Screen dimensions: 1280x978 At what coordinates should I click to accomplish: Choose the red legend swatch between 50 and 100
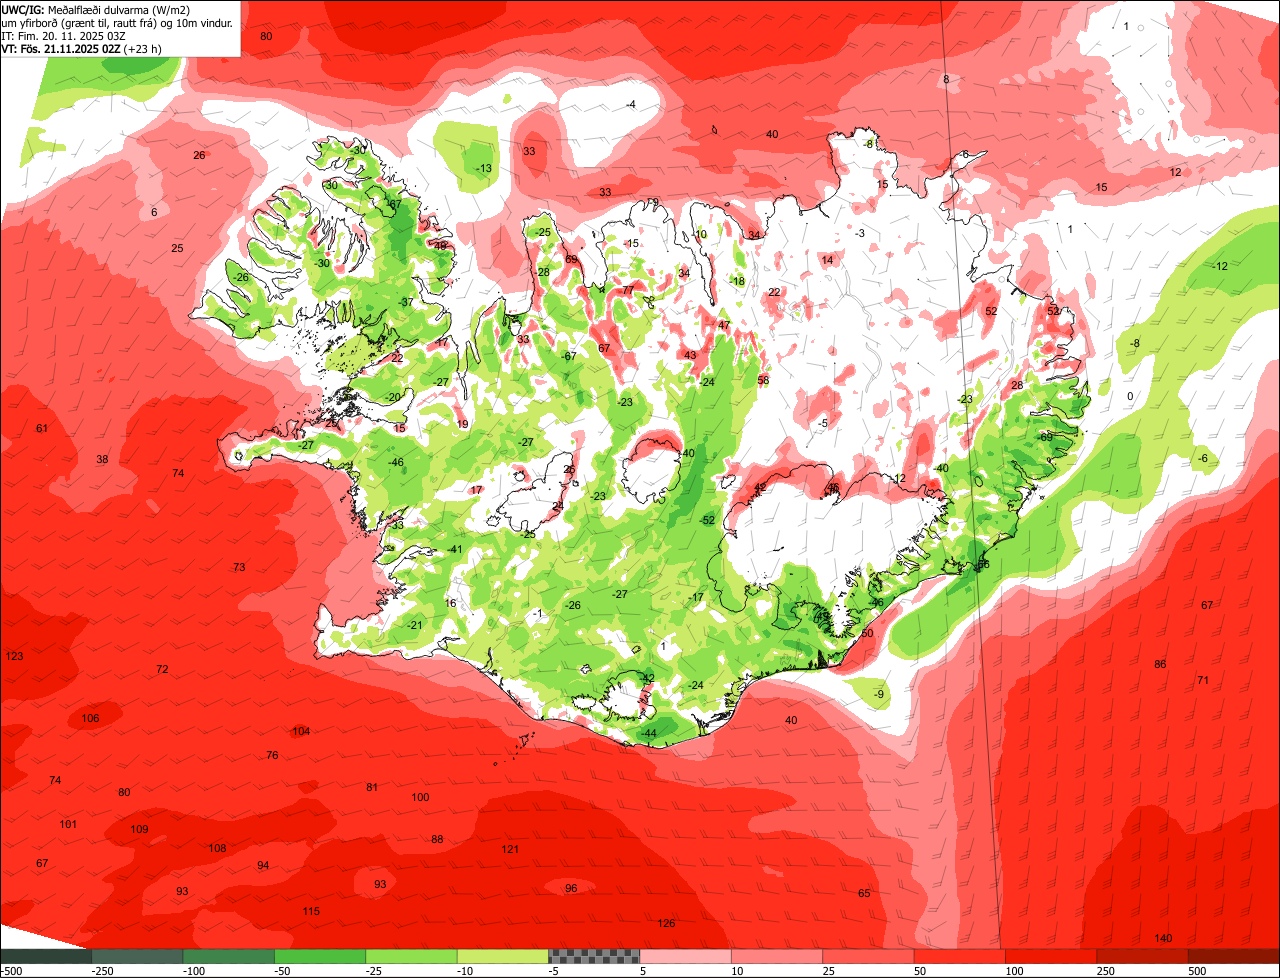click(960, 956)
